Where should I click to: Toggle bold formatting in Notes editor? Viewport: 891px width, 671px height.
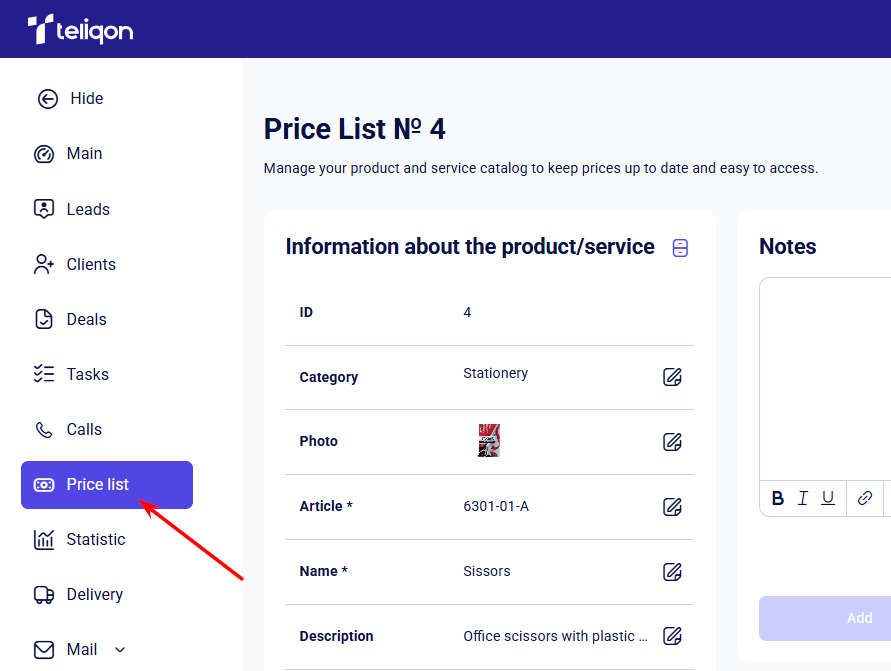[778, 498]
